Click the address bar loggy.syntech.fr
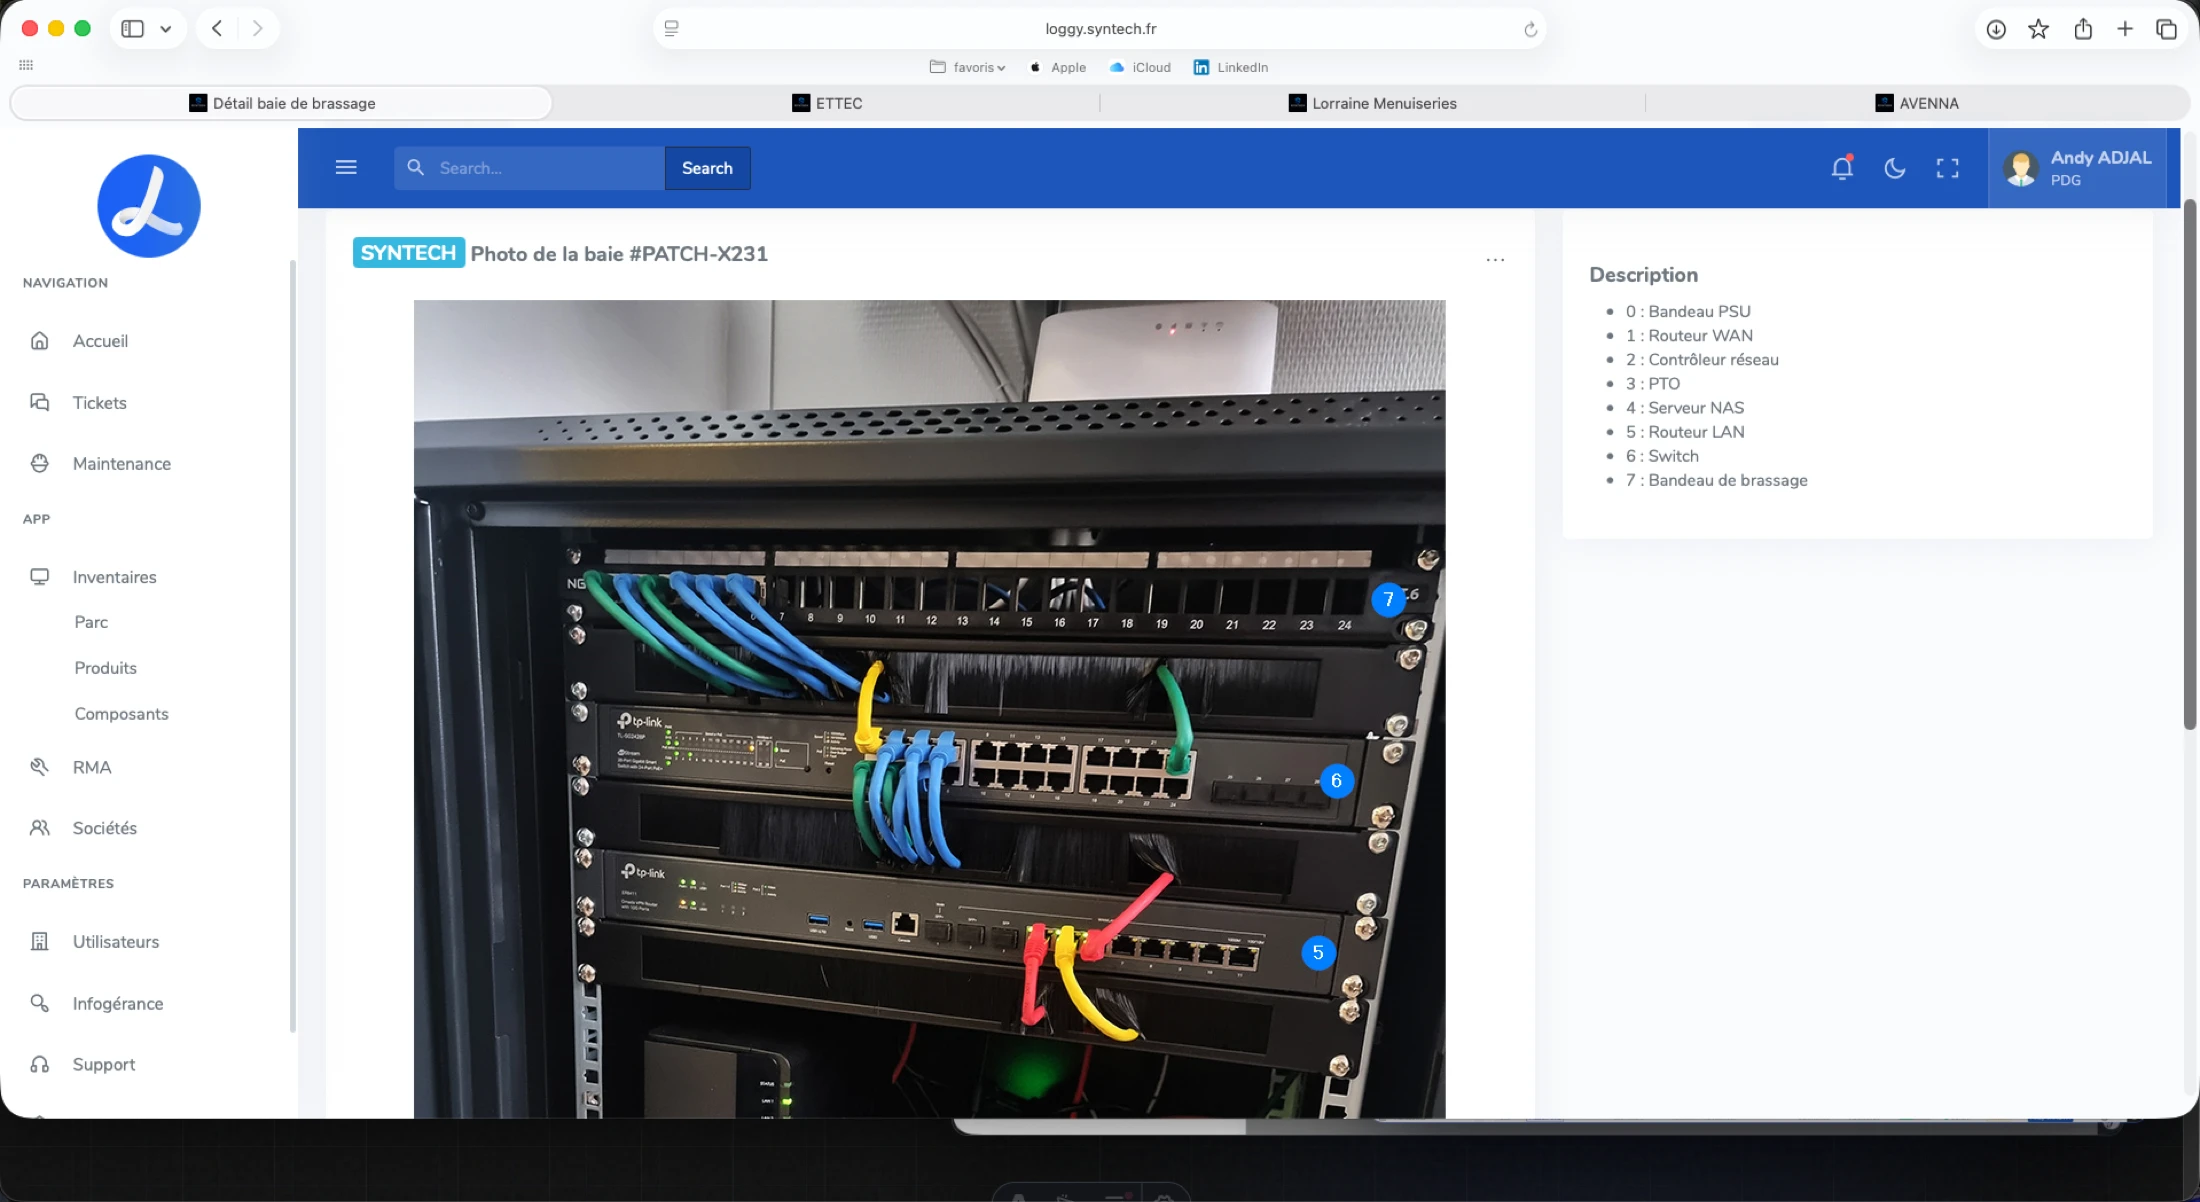 click(x=1100, y=29)
